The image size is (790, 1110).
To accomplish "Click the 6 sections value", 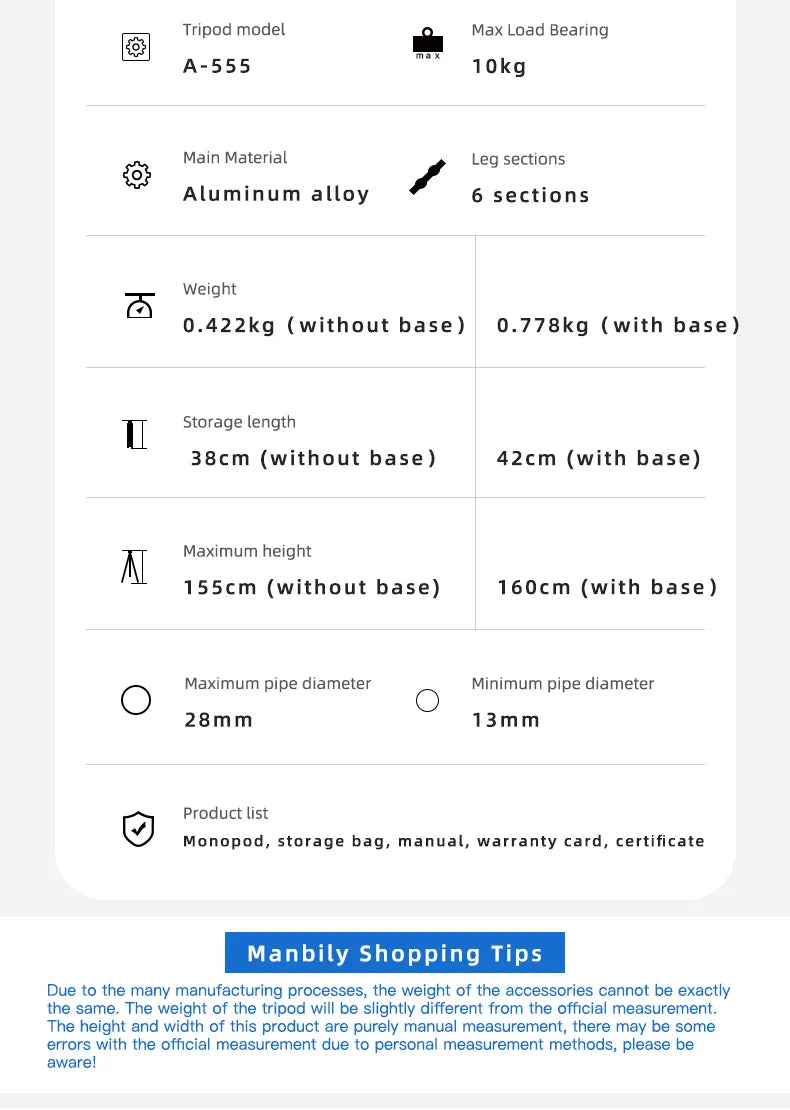I will [530, 195].
